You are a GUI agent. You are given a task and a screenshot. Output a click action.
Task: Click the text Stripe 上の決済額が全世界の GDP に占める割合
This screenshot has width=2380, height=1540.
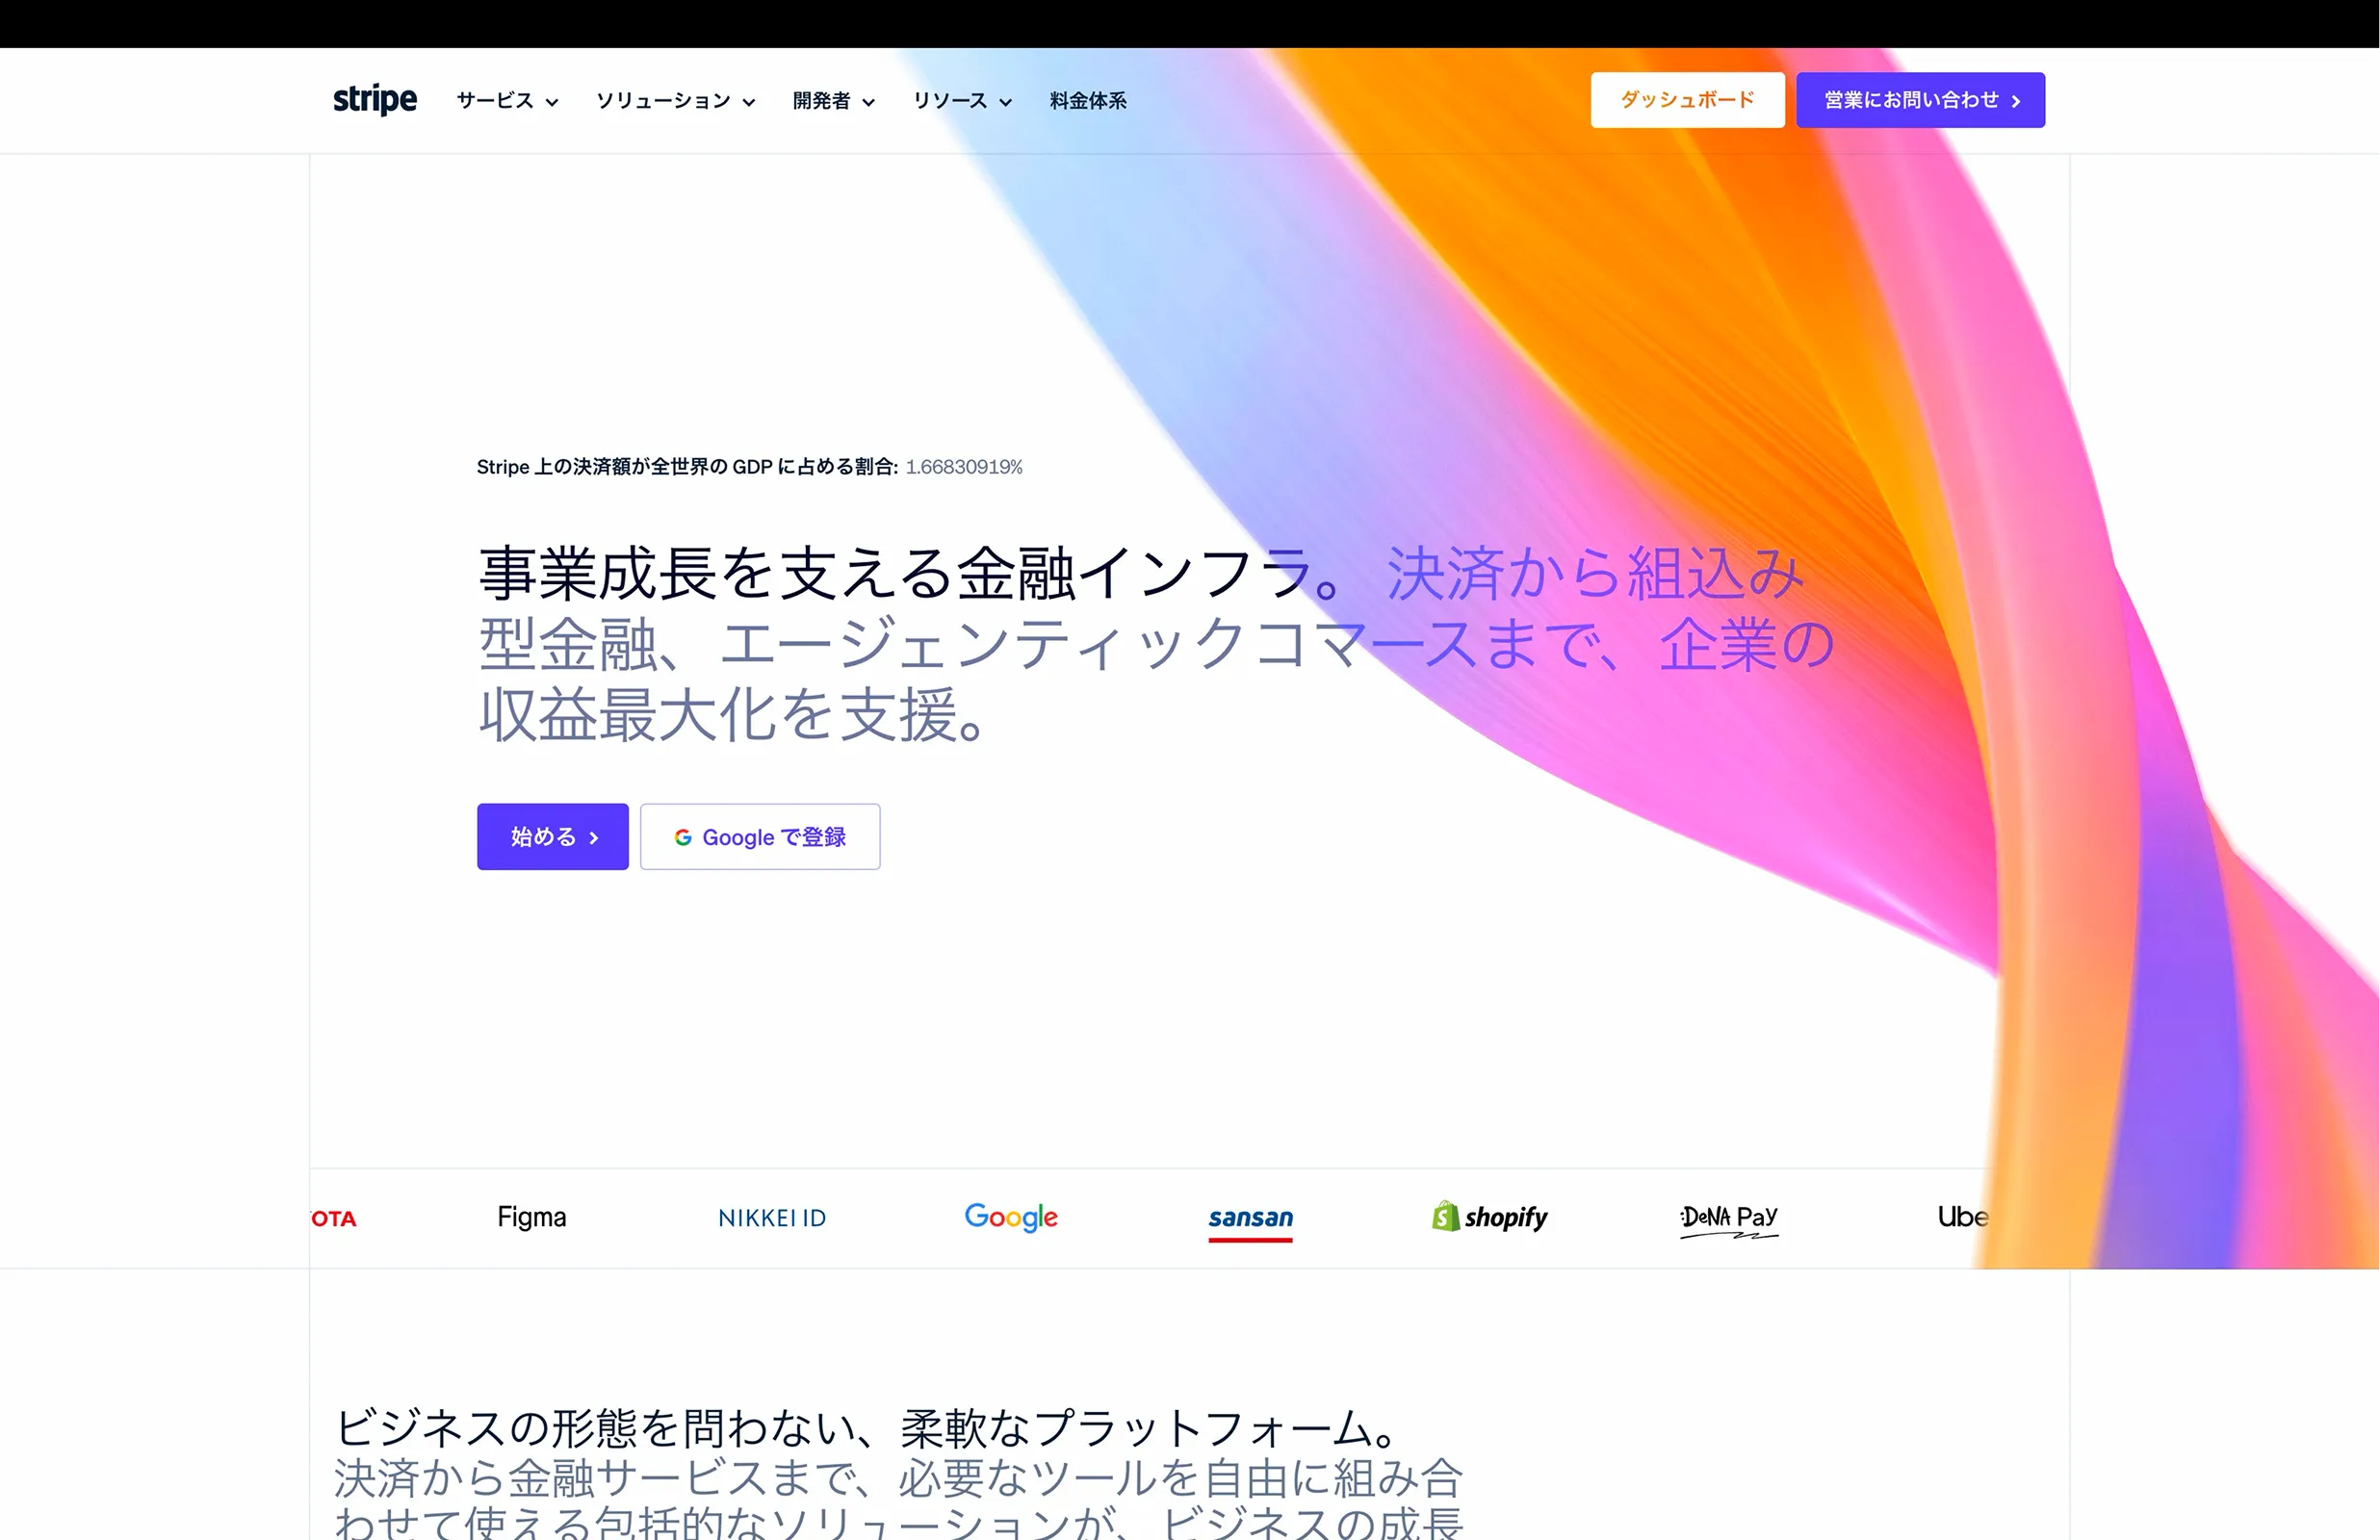pos(686,467)
